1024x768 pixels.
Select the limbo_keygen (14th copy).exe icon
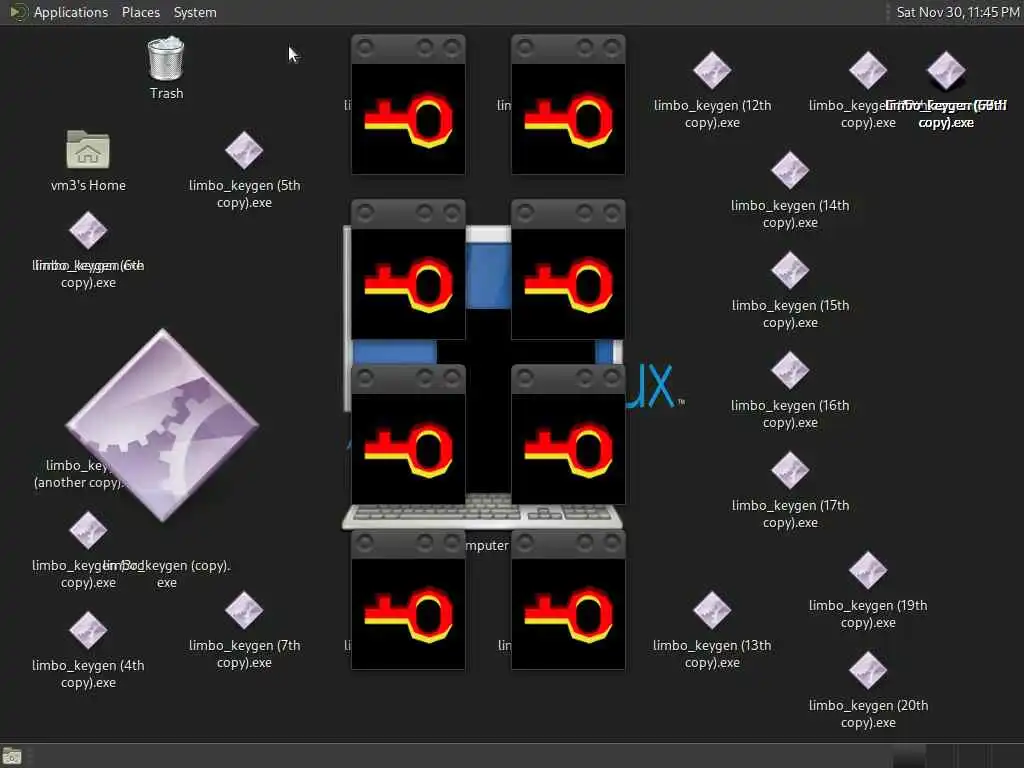(790, 170)
